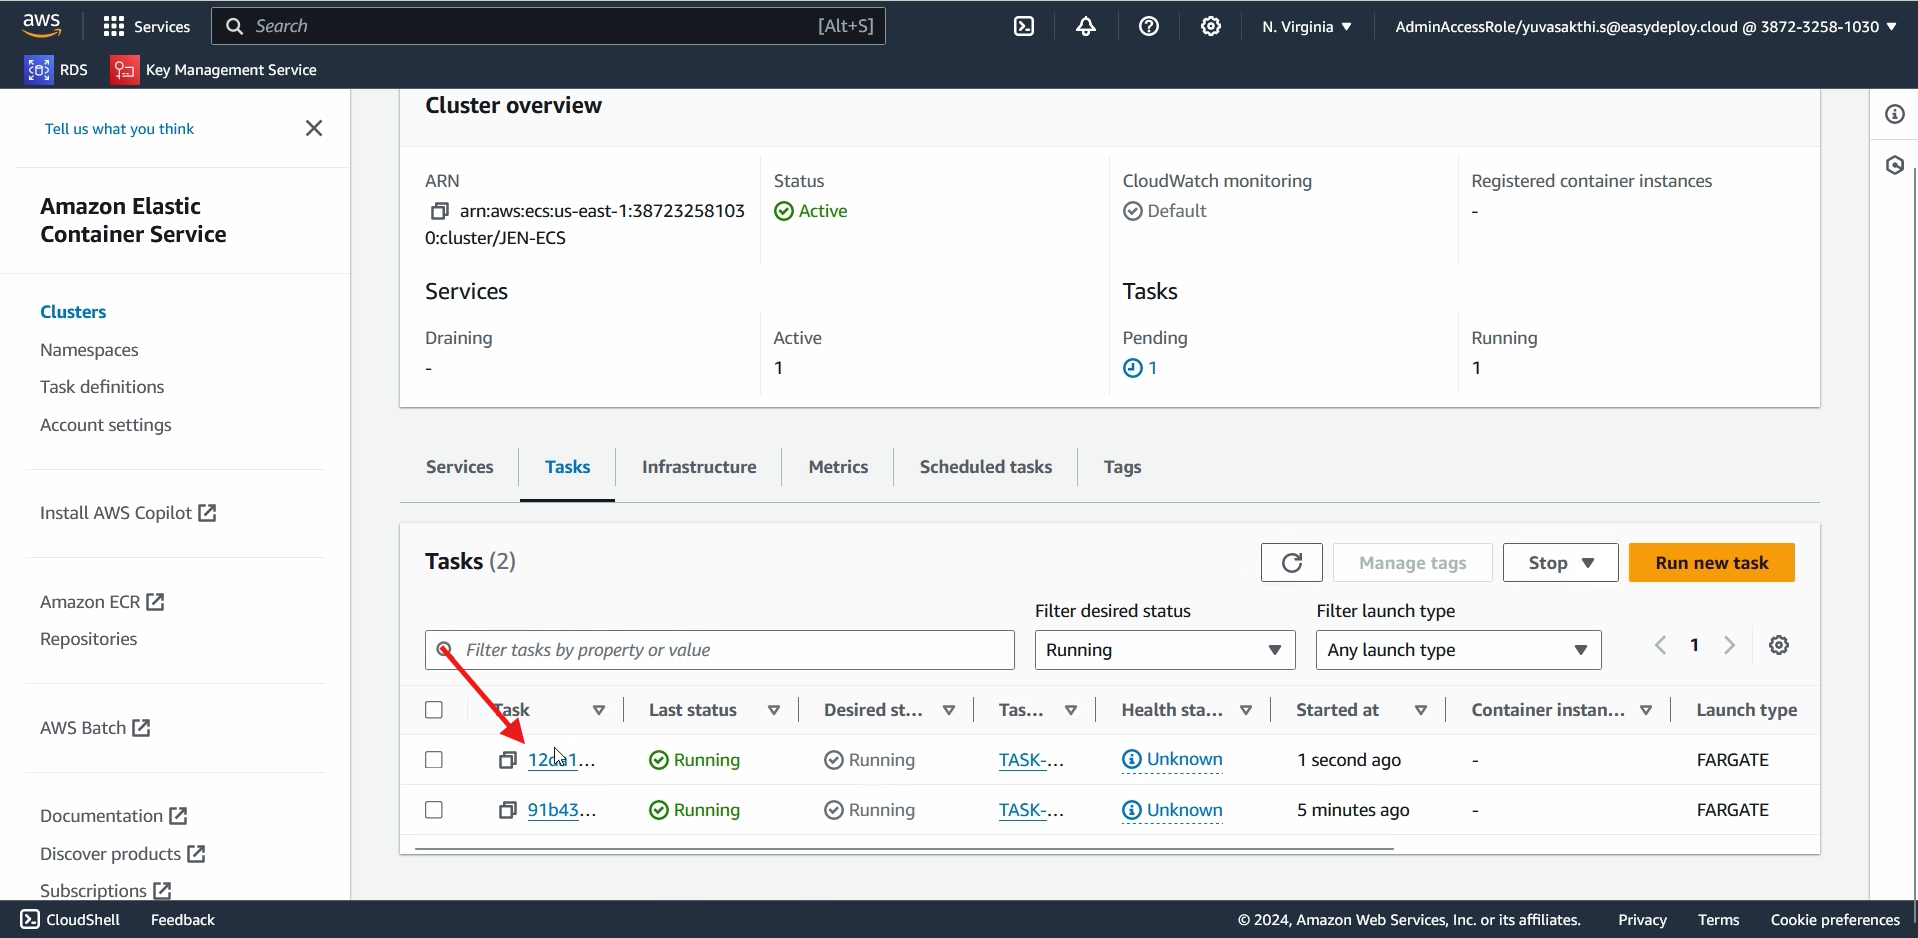
Task: Open the AdminAccessRole account menu
Action: (1645, 26)
